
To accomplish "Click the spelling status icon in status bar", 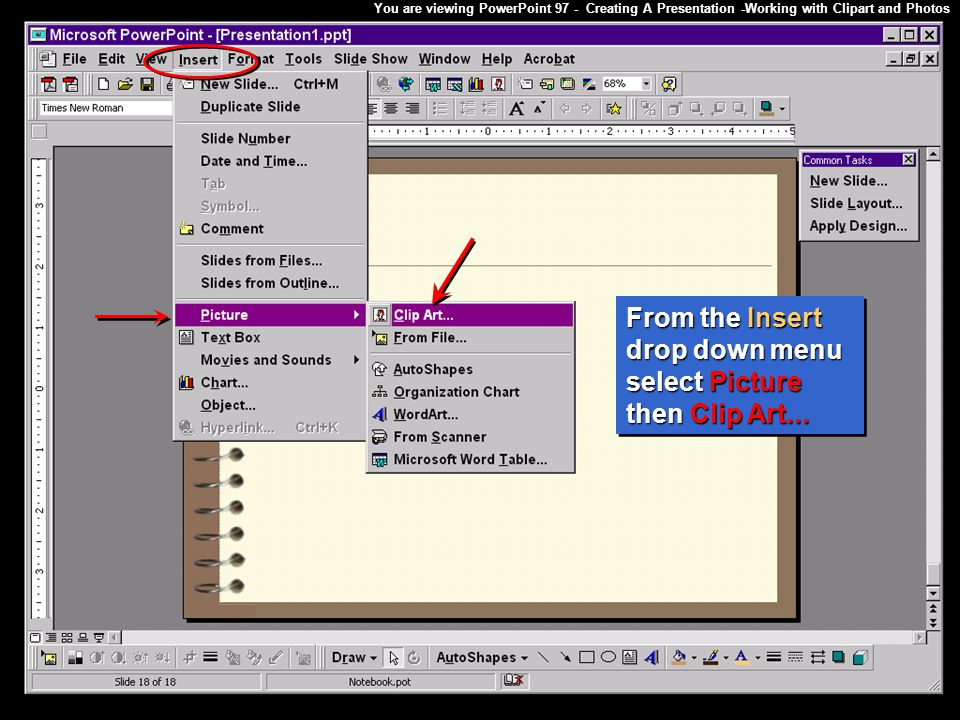I will click(513, 680).
